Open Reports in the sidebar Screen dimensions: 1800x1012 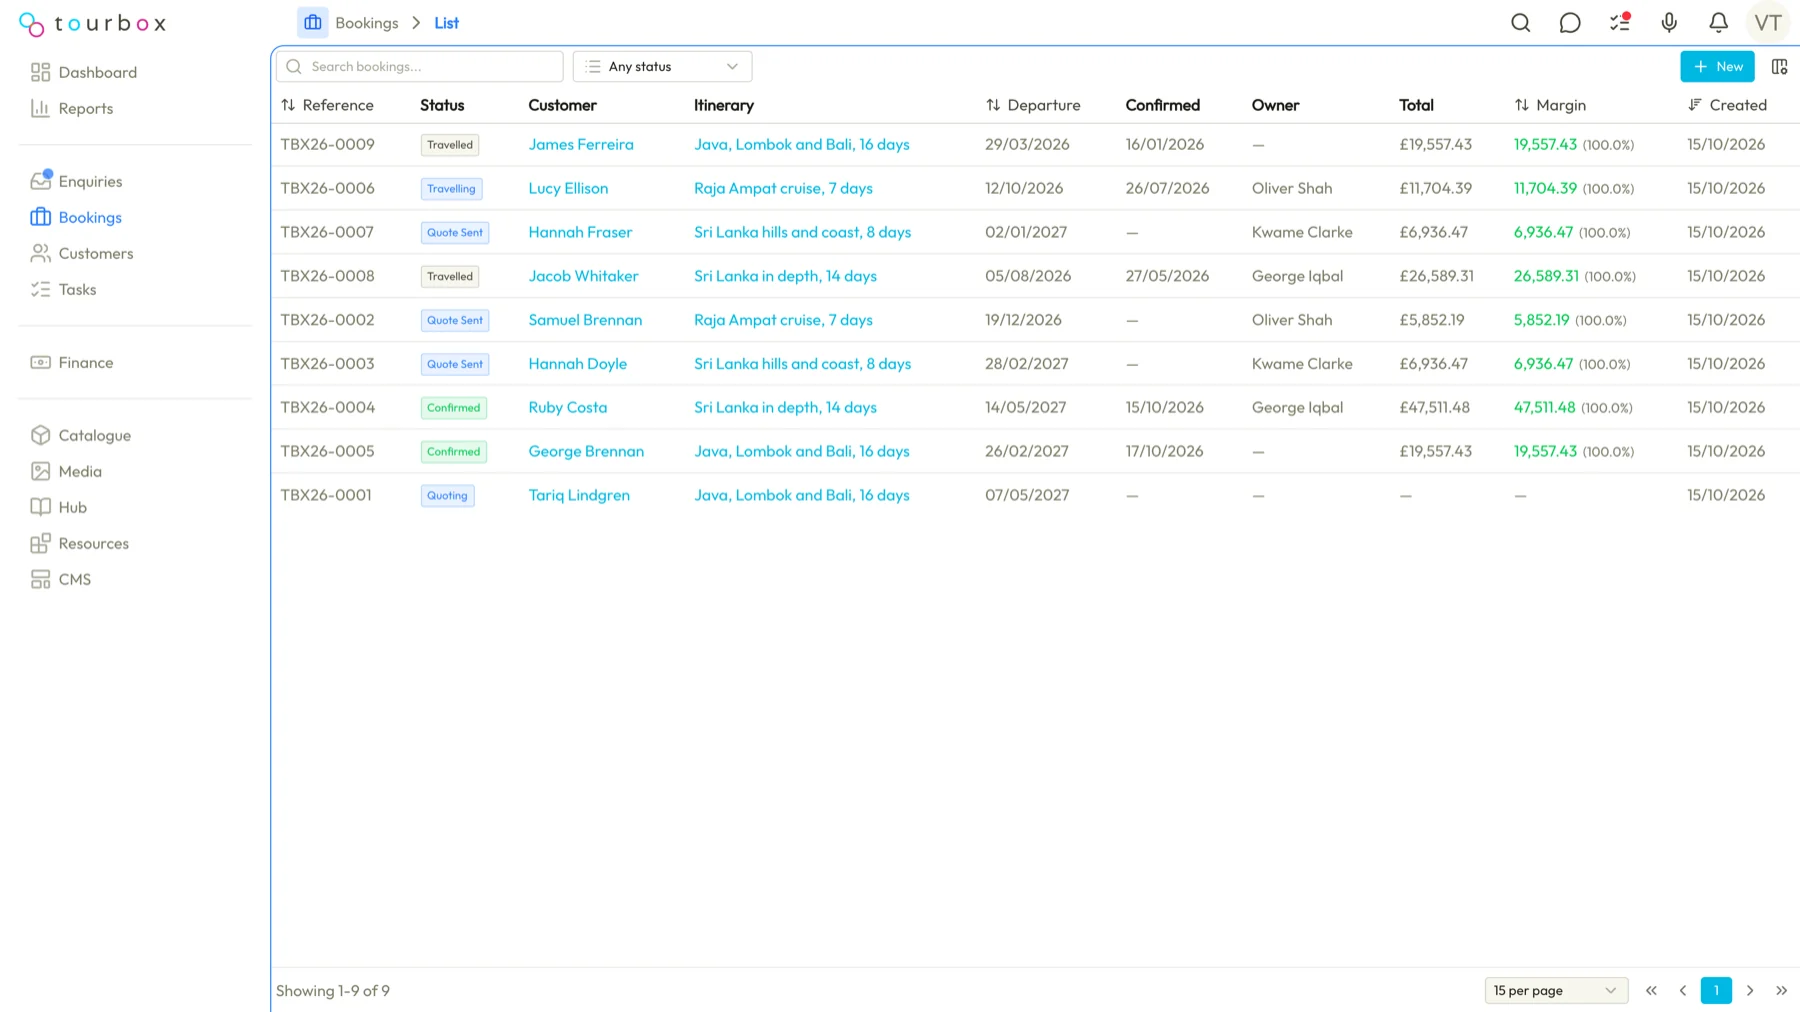pyautogui.click(x=86, y=108)
